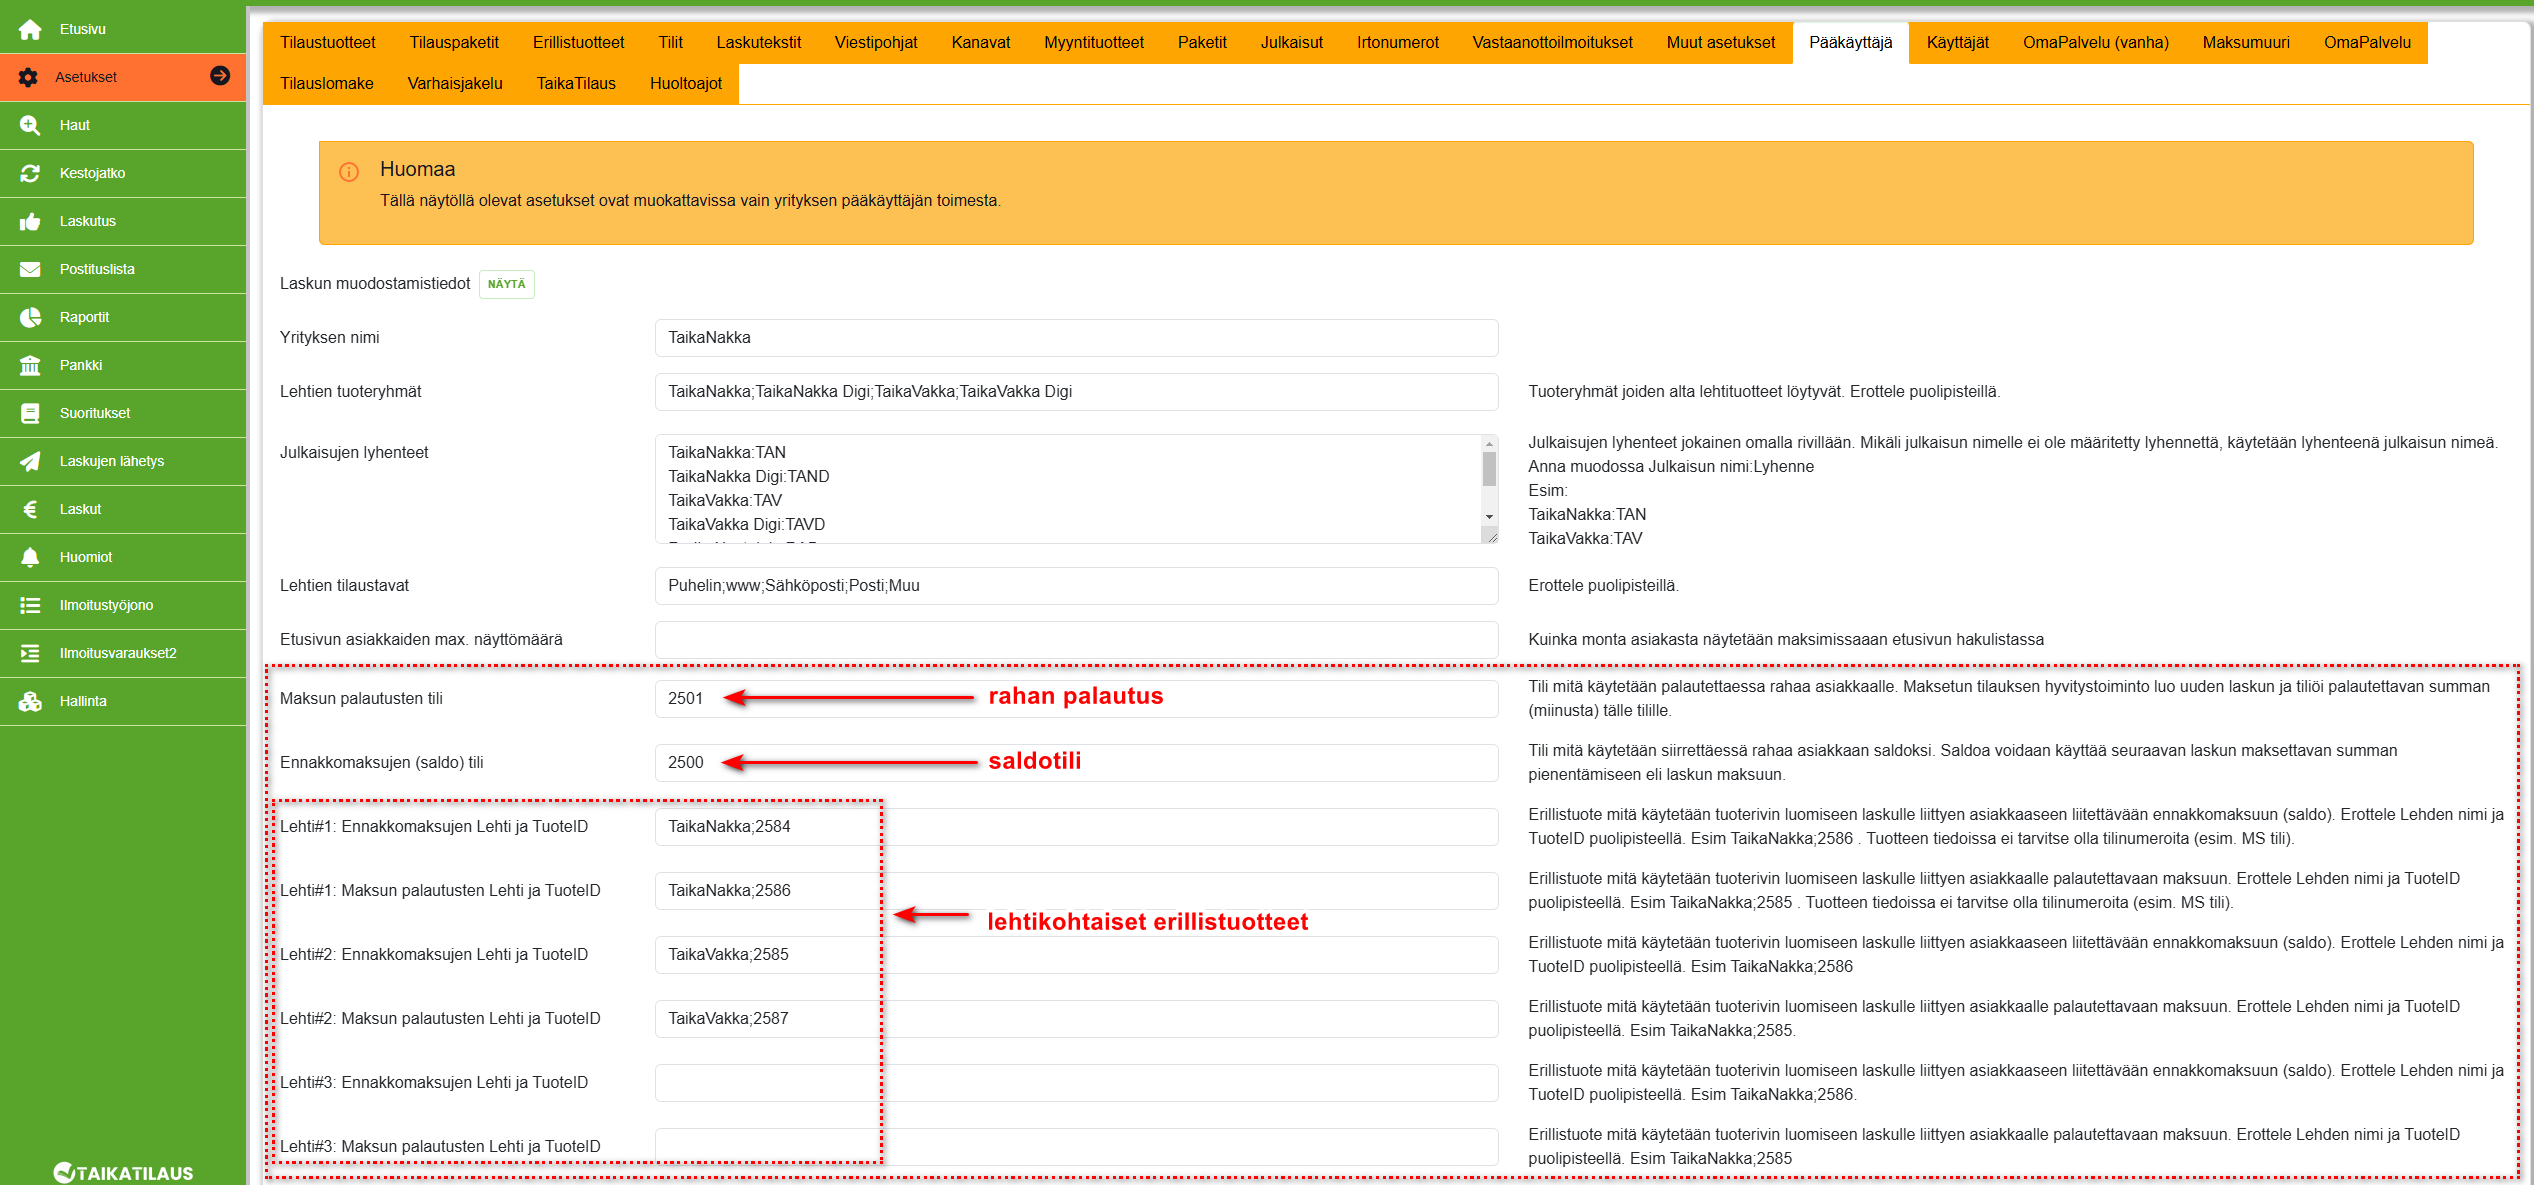Screen dimensions: 2534x1185
Task: Click the Julkaisujen lyhenteet textarea resize handle
Action: click(x=1491, y=536)
